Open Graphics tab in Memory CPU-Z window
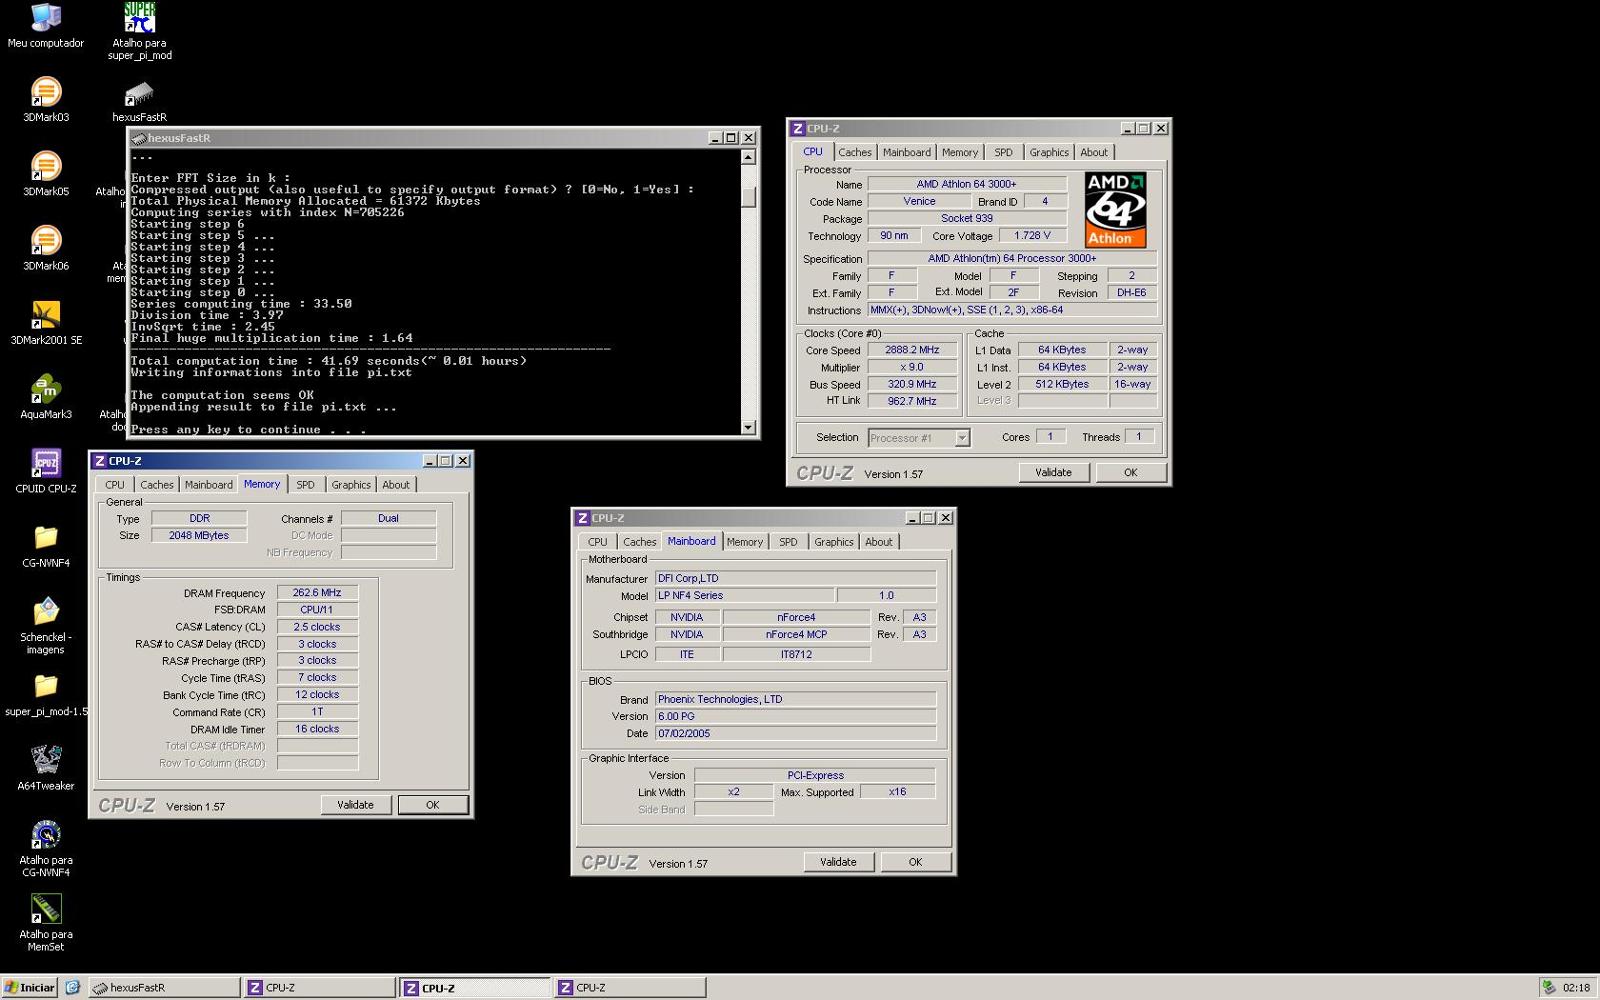The height and width of the screenshot is (1000, 1600). tap(351, 484)
